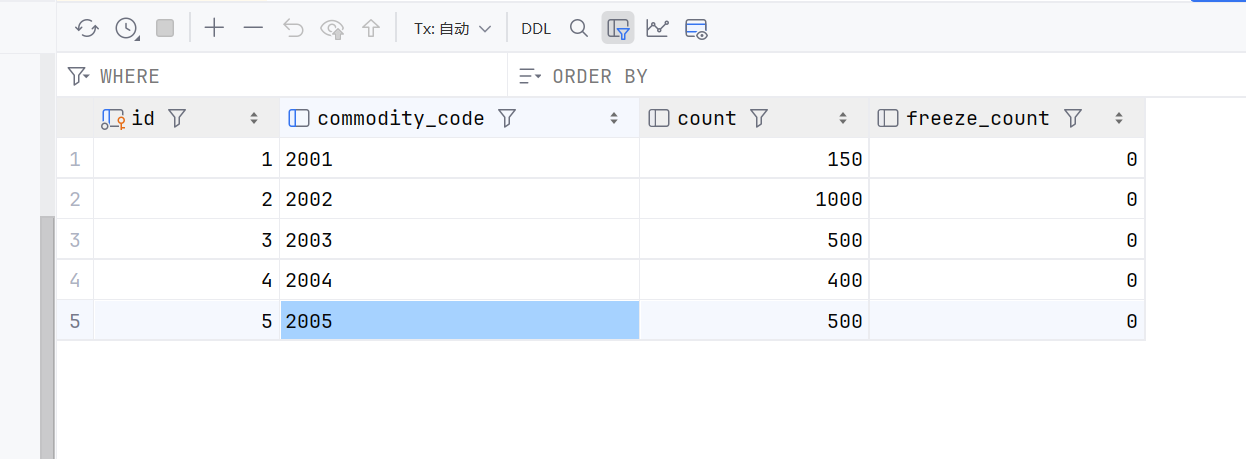Screen dimensions: 1246x459
Task: Show the table DDL
Action: (x=536, y=29)
